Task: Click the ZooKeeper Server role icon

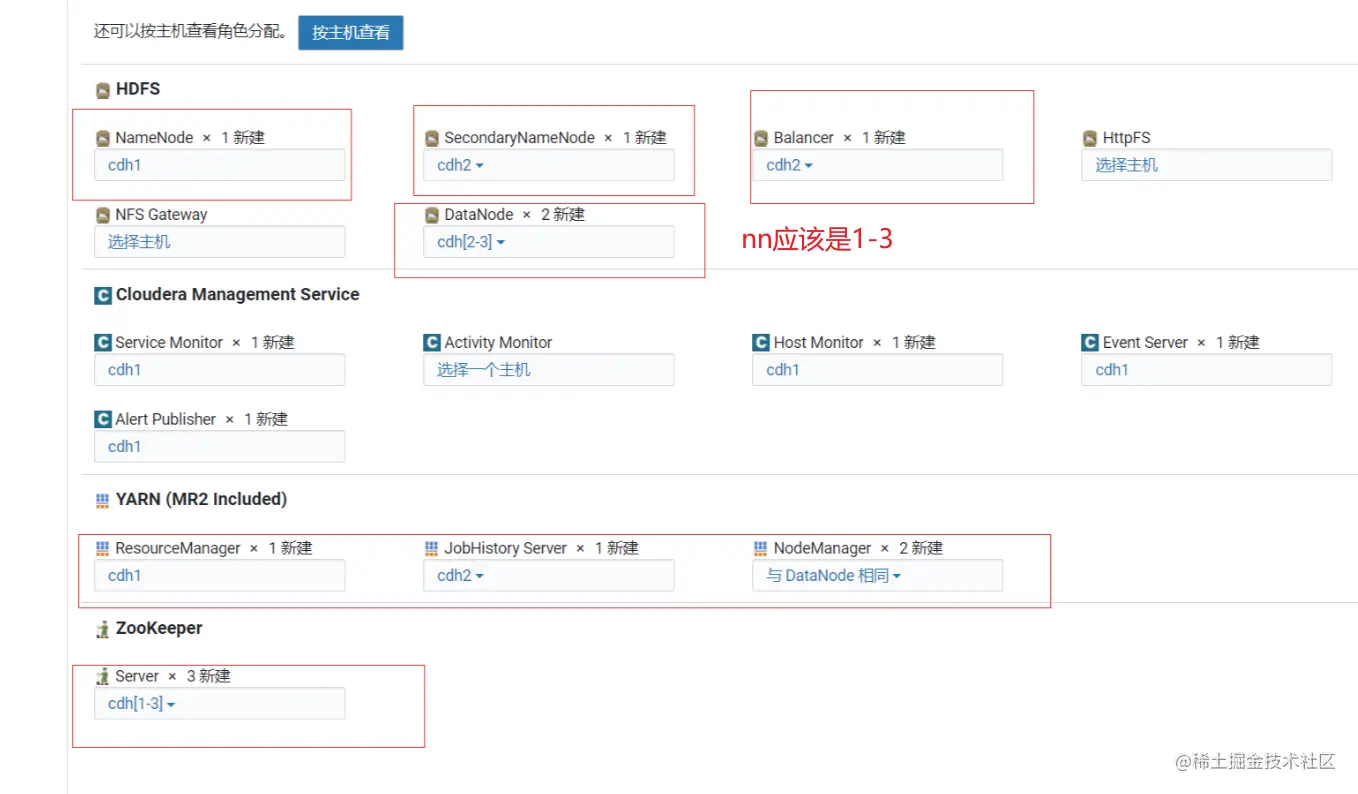Action: coord(102,677)
